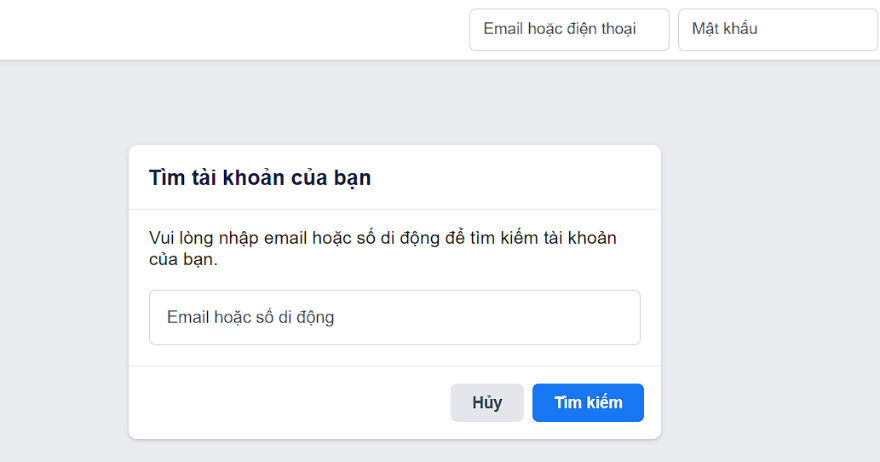880x462 pixels.
Task: Click the 'Email hoặc số di động' search field
Action: pos(394,318)
